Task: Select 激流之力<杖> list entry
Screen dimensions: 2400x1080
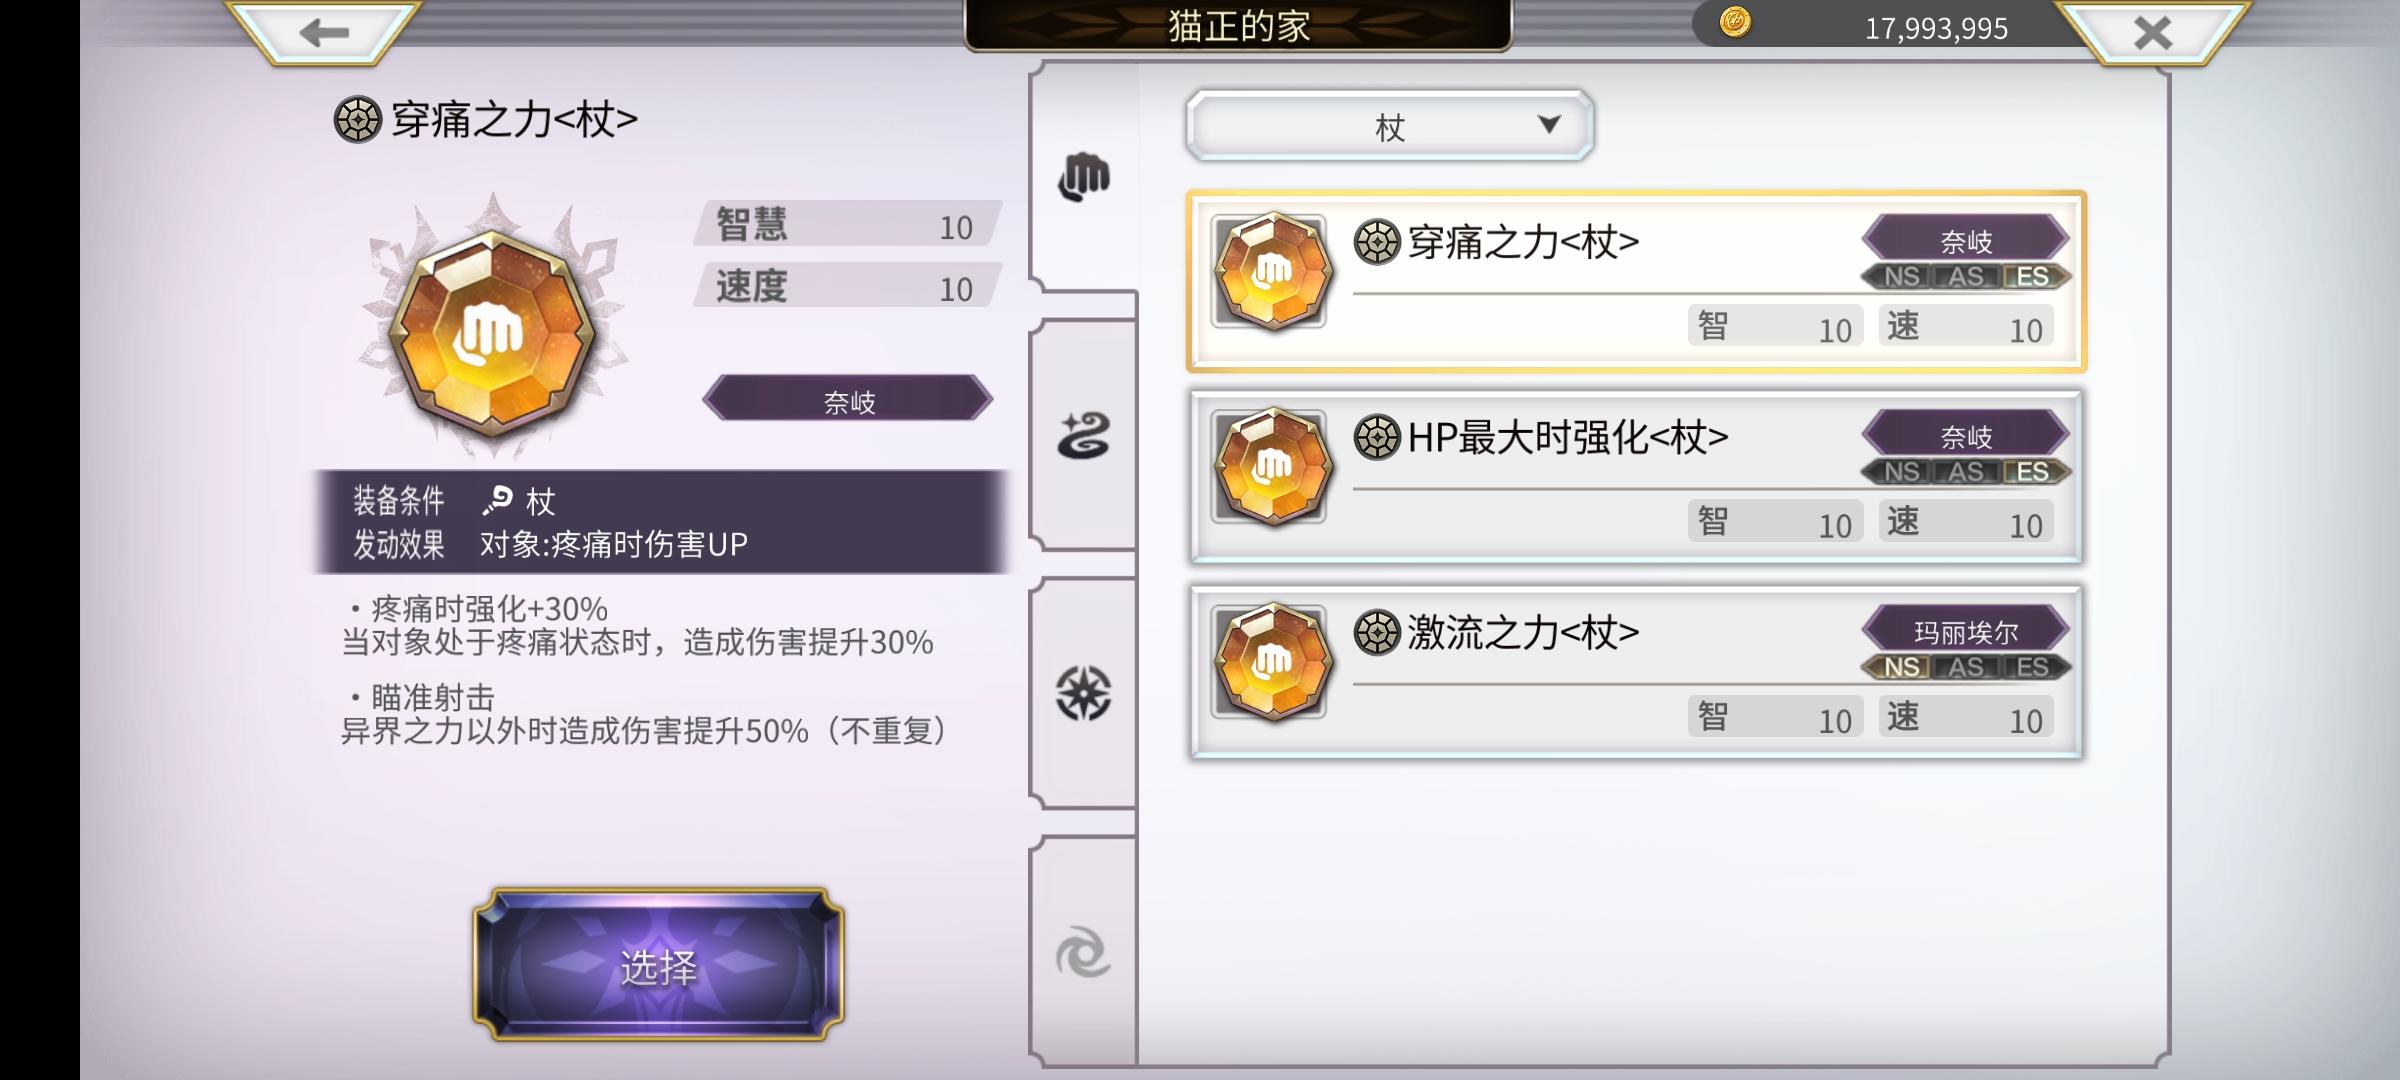Action: pyautogui.click(x=1636, y=672)
